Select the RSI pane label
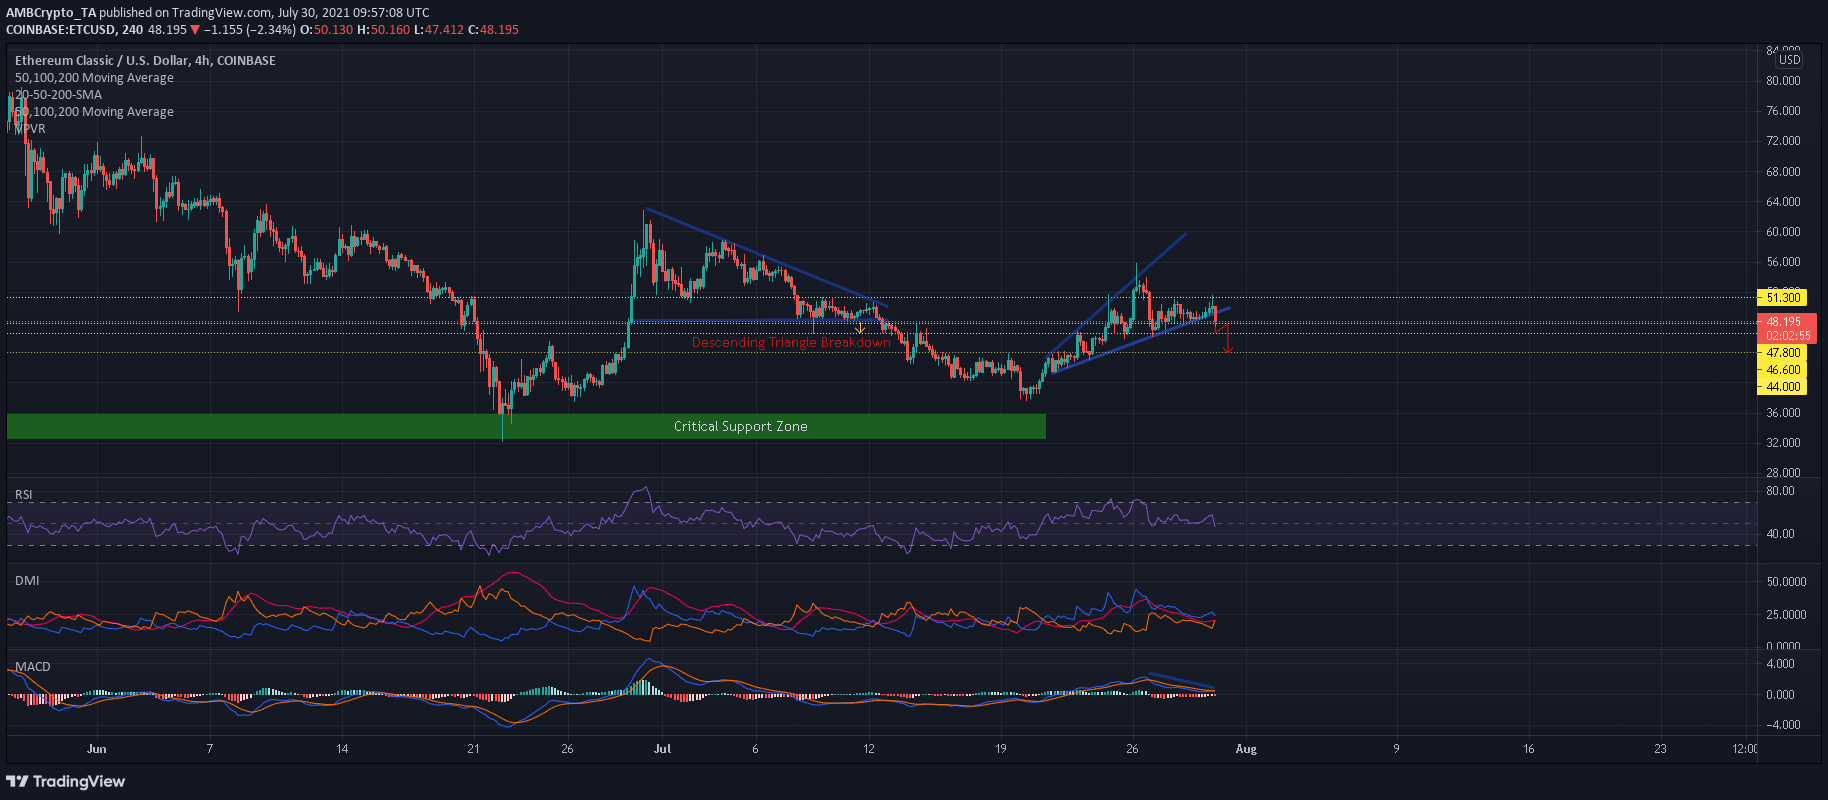This screenshot has height=800, width=1828. point(23,495)
